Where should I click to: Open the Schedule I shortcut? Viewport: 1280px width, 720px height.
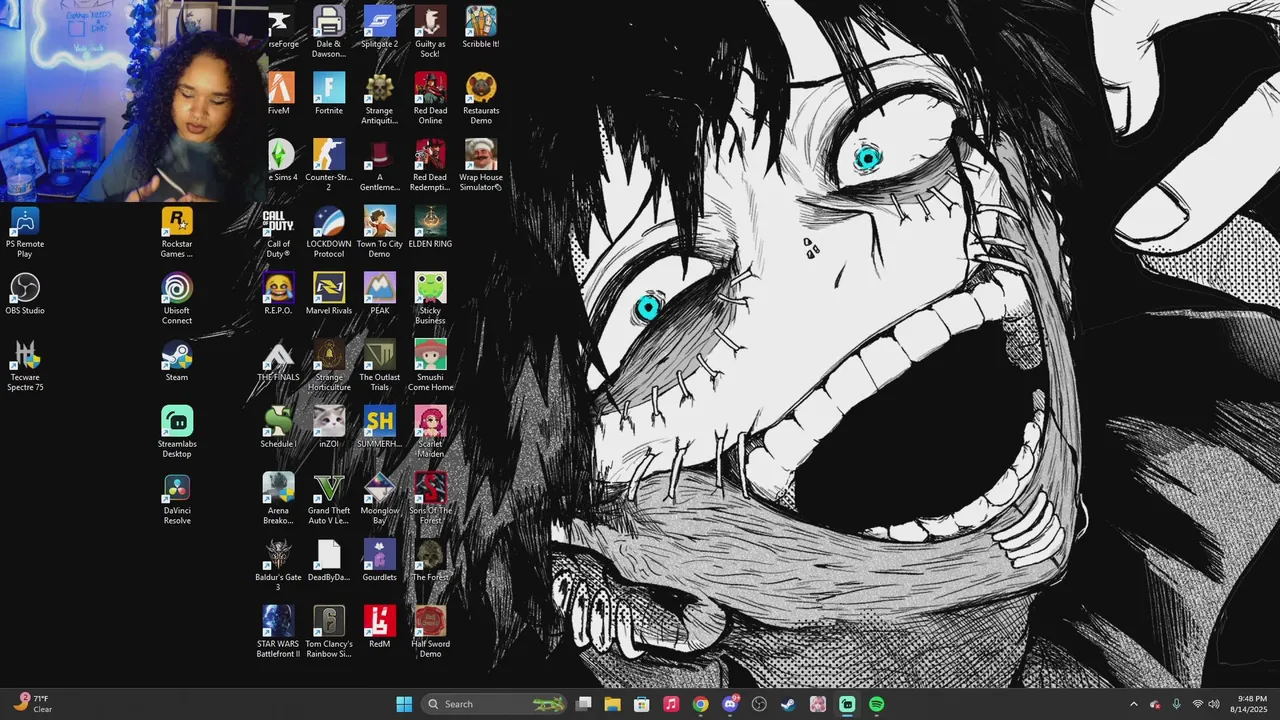coord(278,427)
